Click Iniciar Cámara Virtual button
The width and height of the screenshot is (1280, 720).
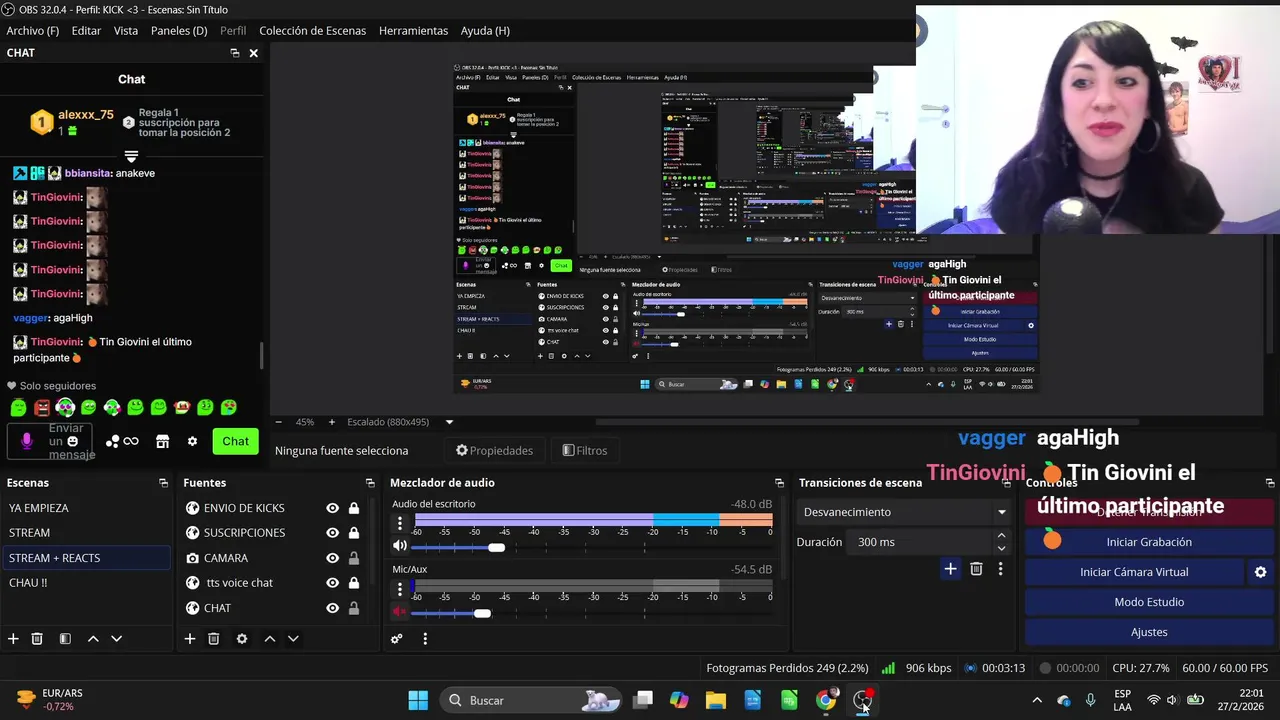point(1134,572)
